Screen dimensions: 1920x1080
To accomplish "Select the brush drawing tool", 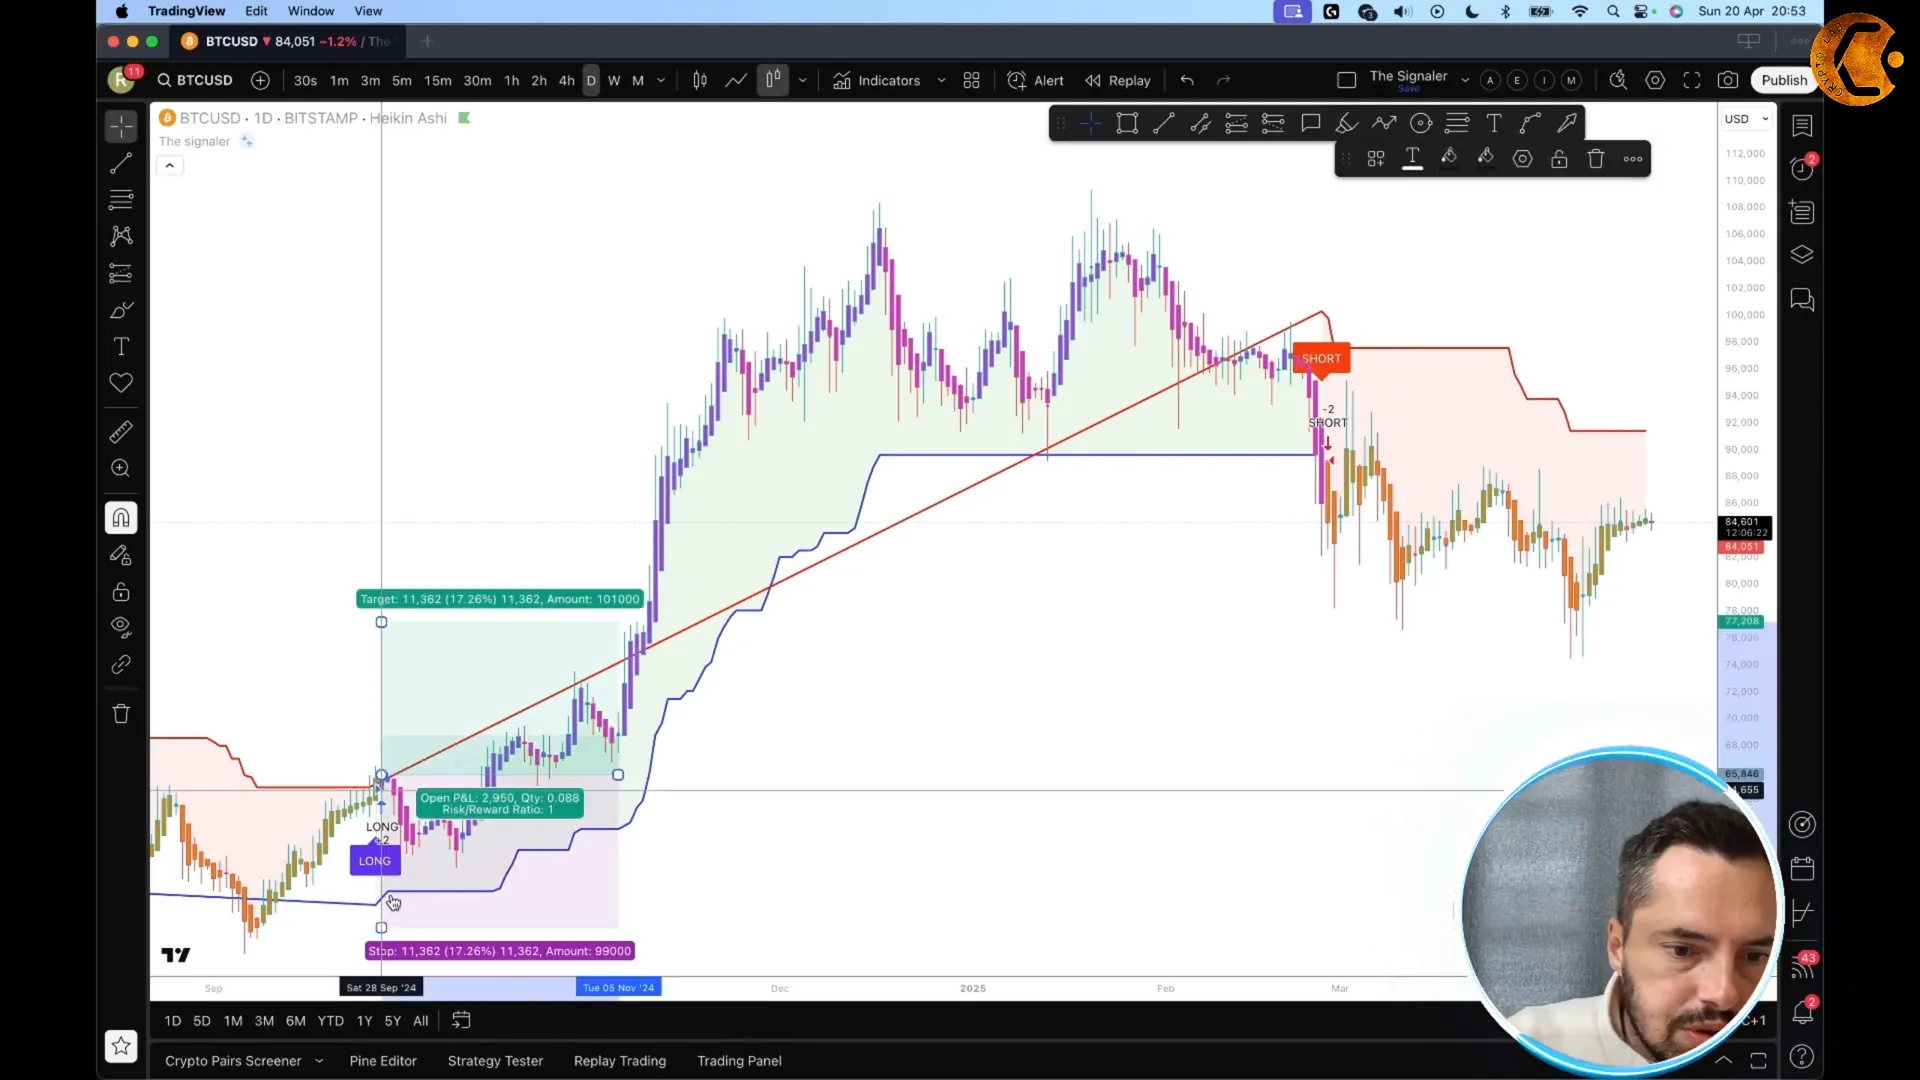I will [121, 310].
